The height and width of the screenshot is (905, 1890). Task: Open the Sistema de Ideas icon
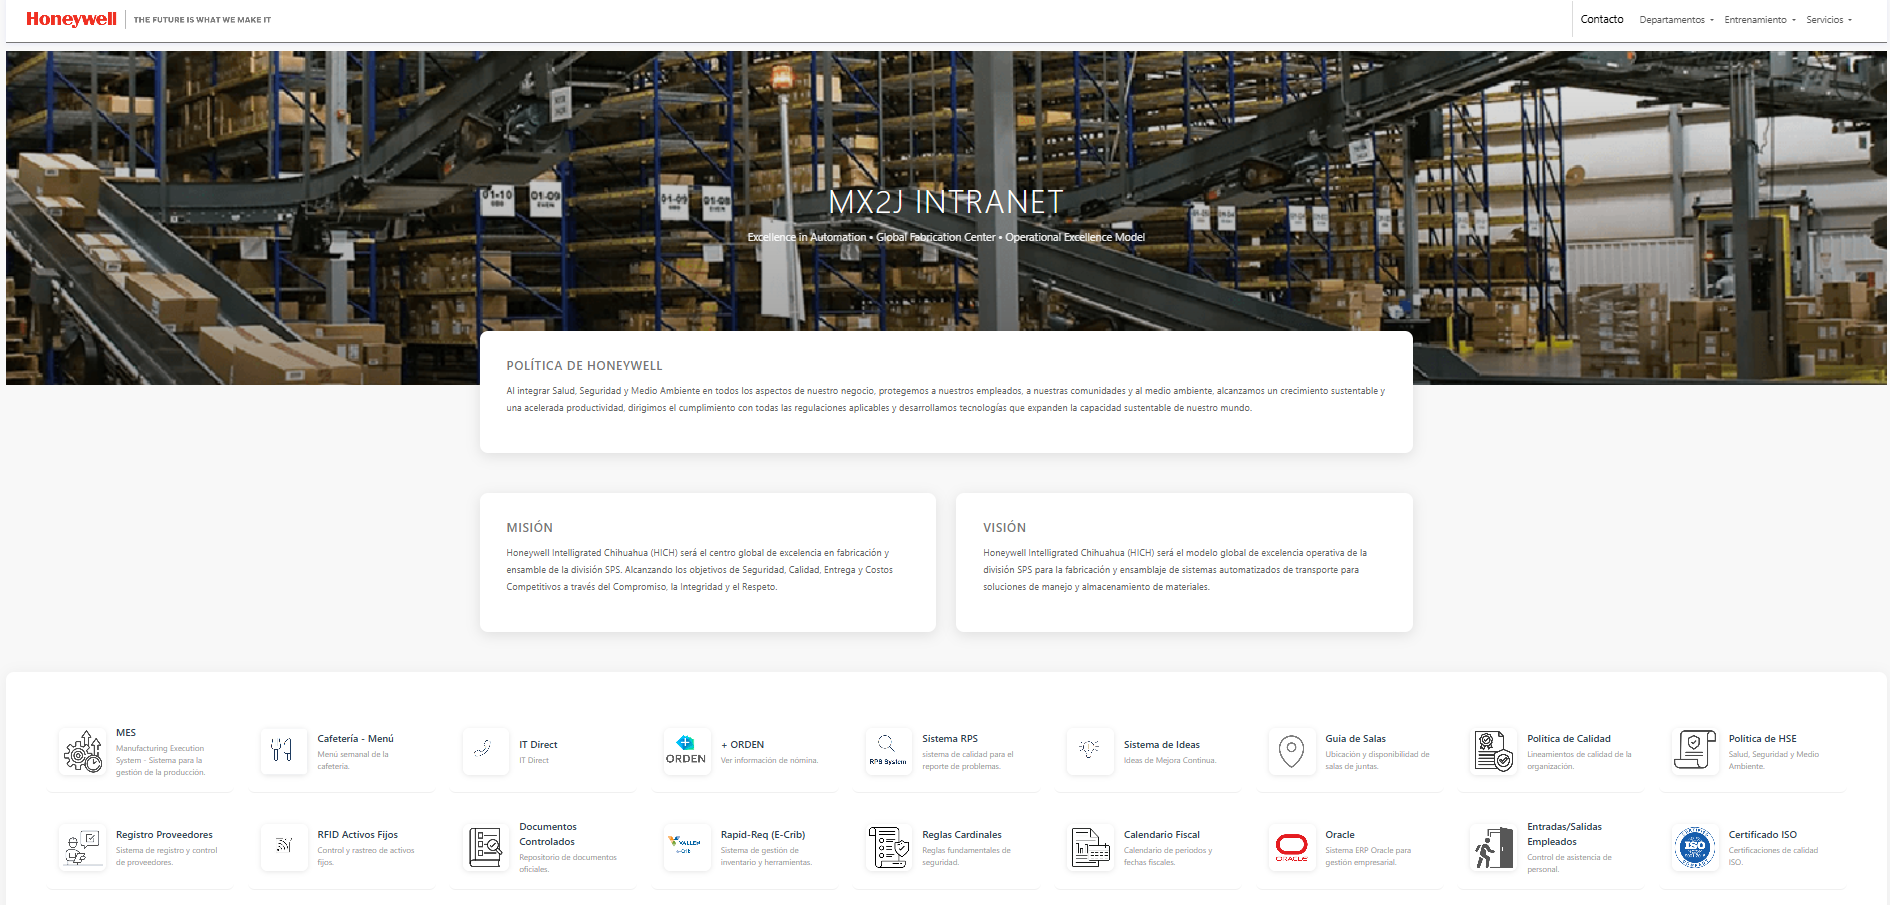1089,751
